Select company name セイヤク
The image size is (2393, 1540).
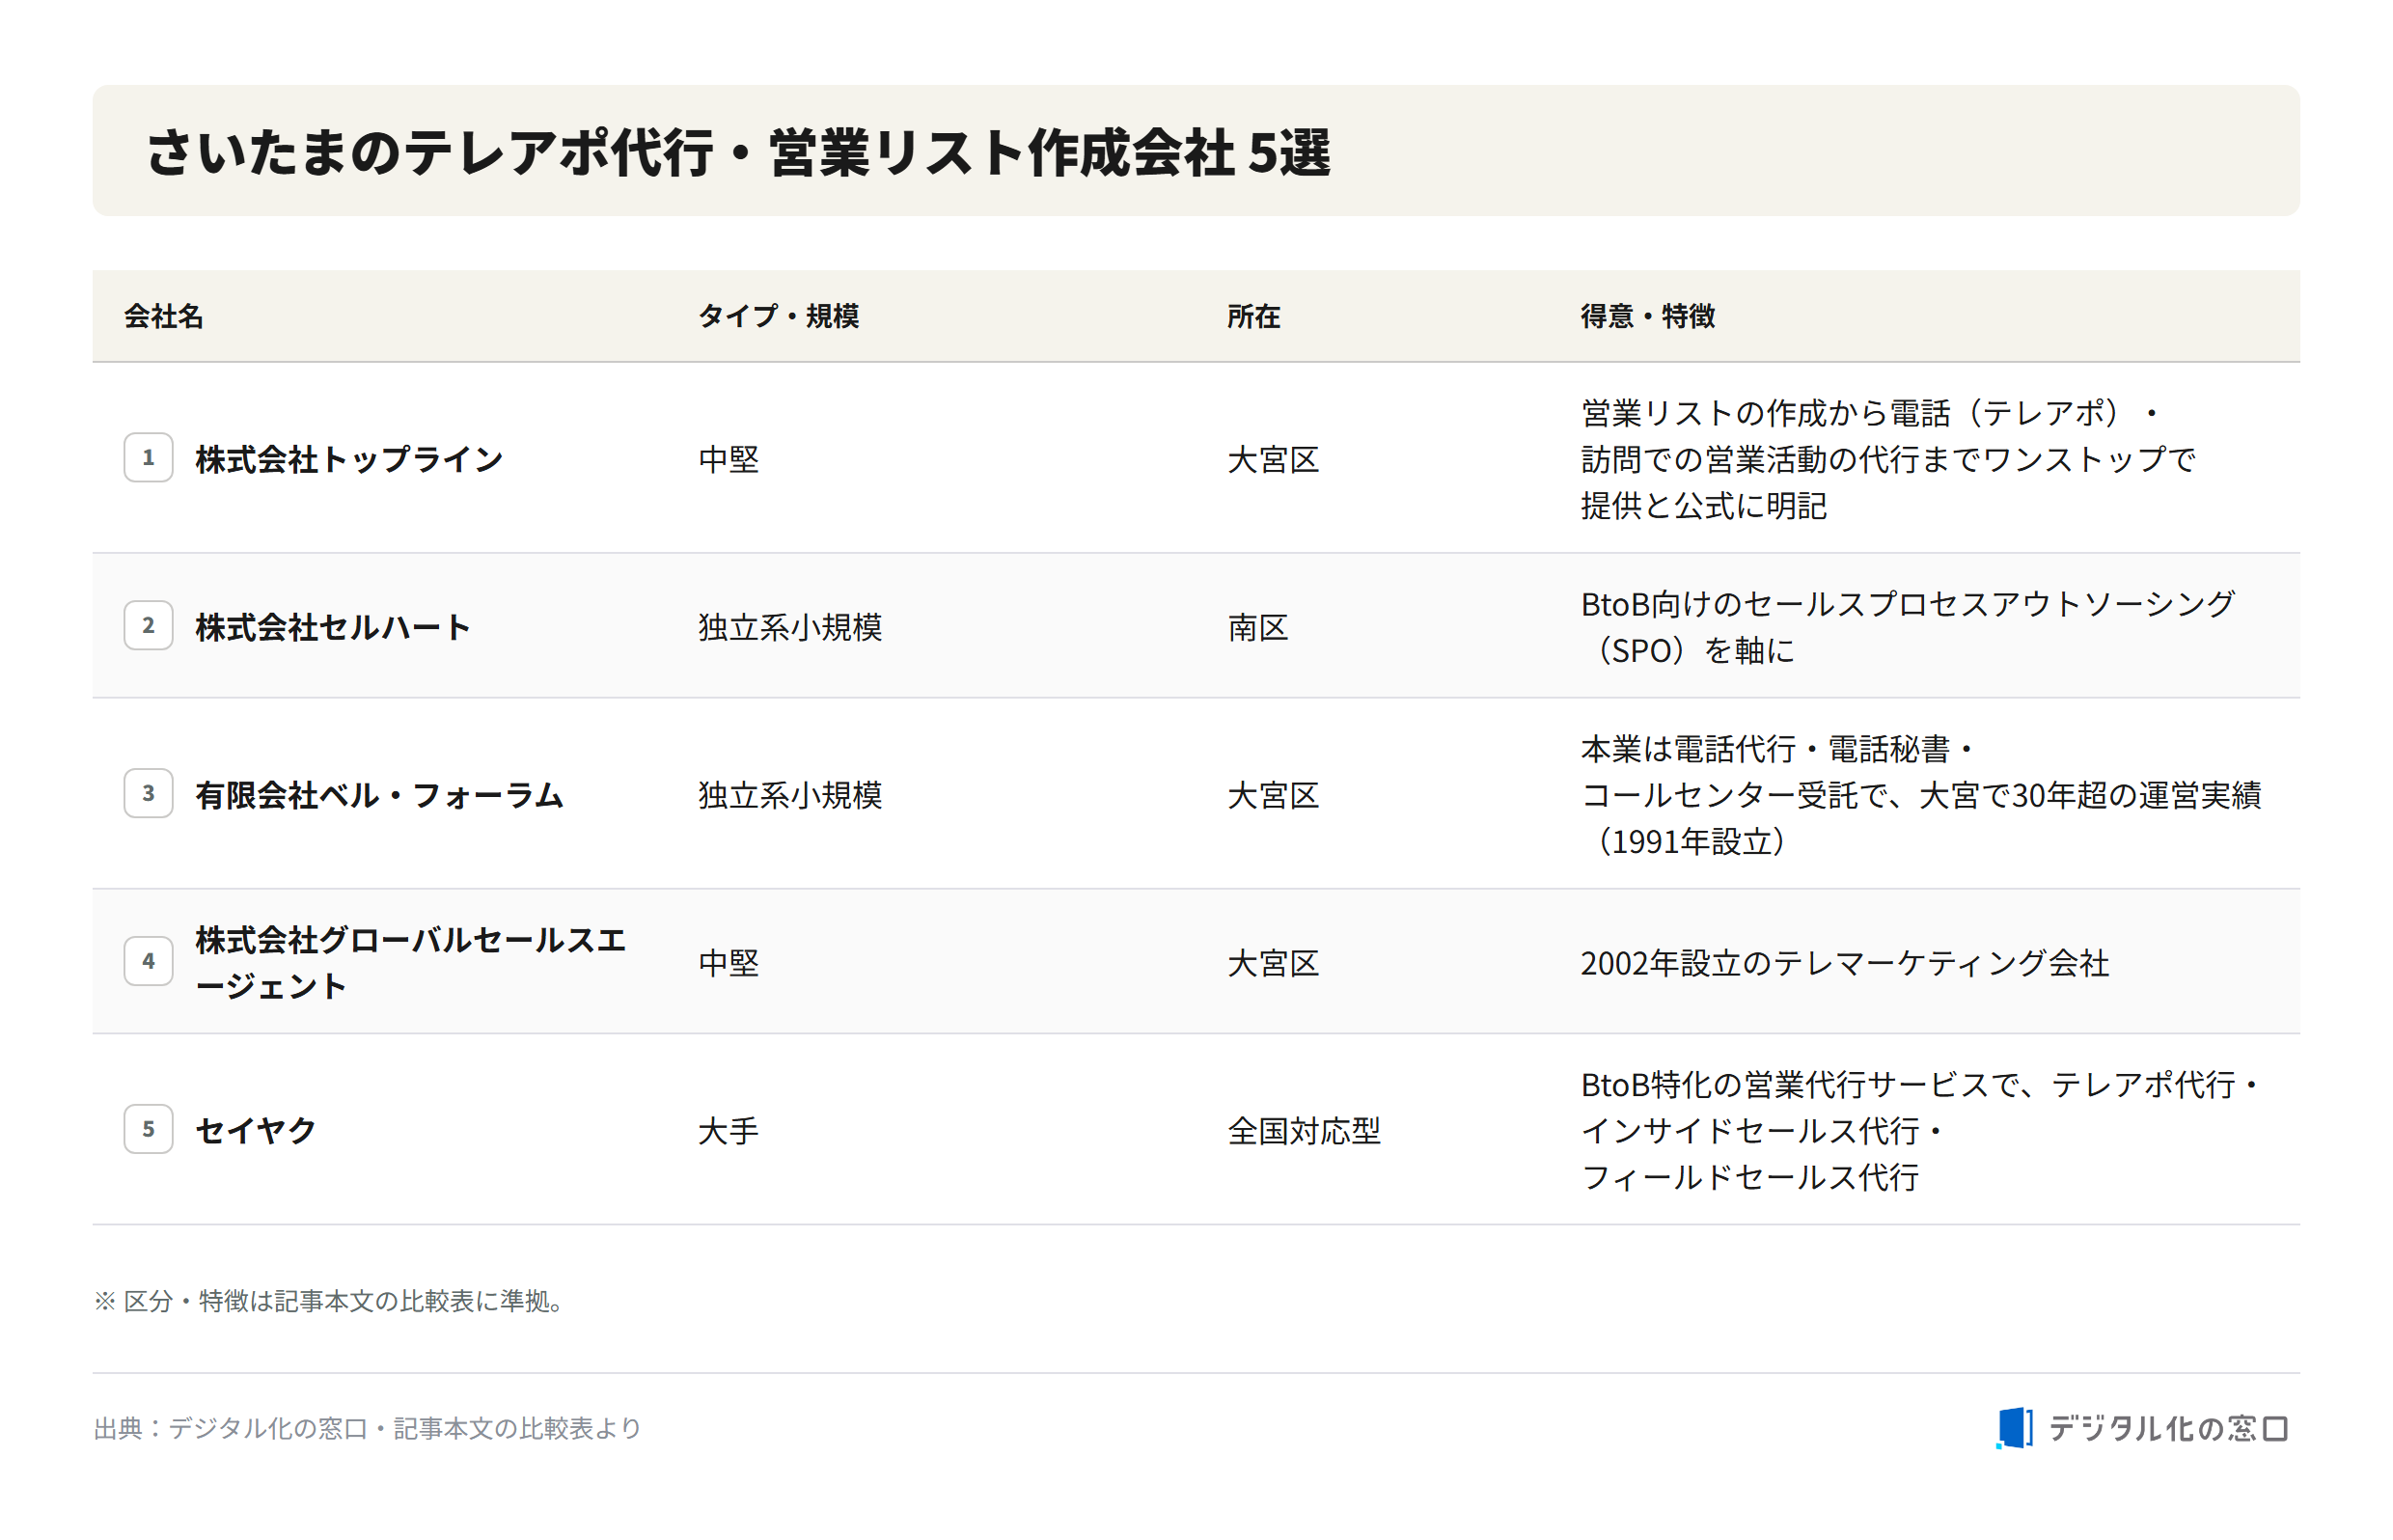(256, 1131)
